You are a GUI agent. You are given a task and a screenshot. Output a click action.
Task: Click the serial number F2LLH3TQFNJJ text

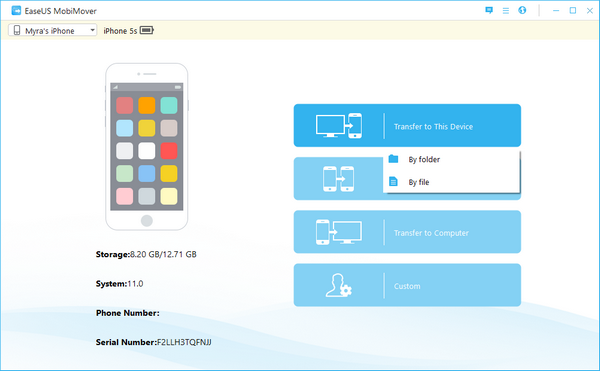[x=184, y=342]
